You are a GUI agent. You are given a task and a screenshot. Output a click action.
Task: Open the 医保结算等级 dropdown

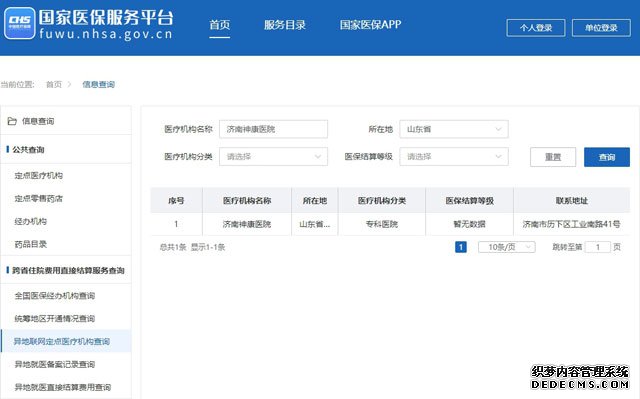point(454,157)
